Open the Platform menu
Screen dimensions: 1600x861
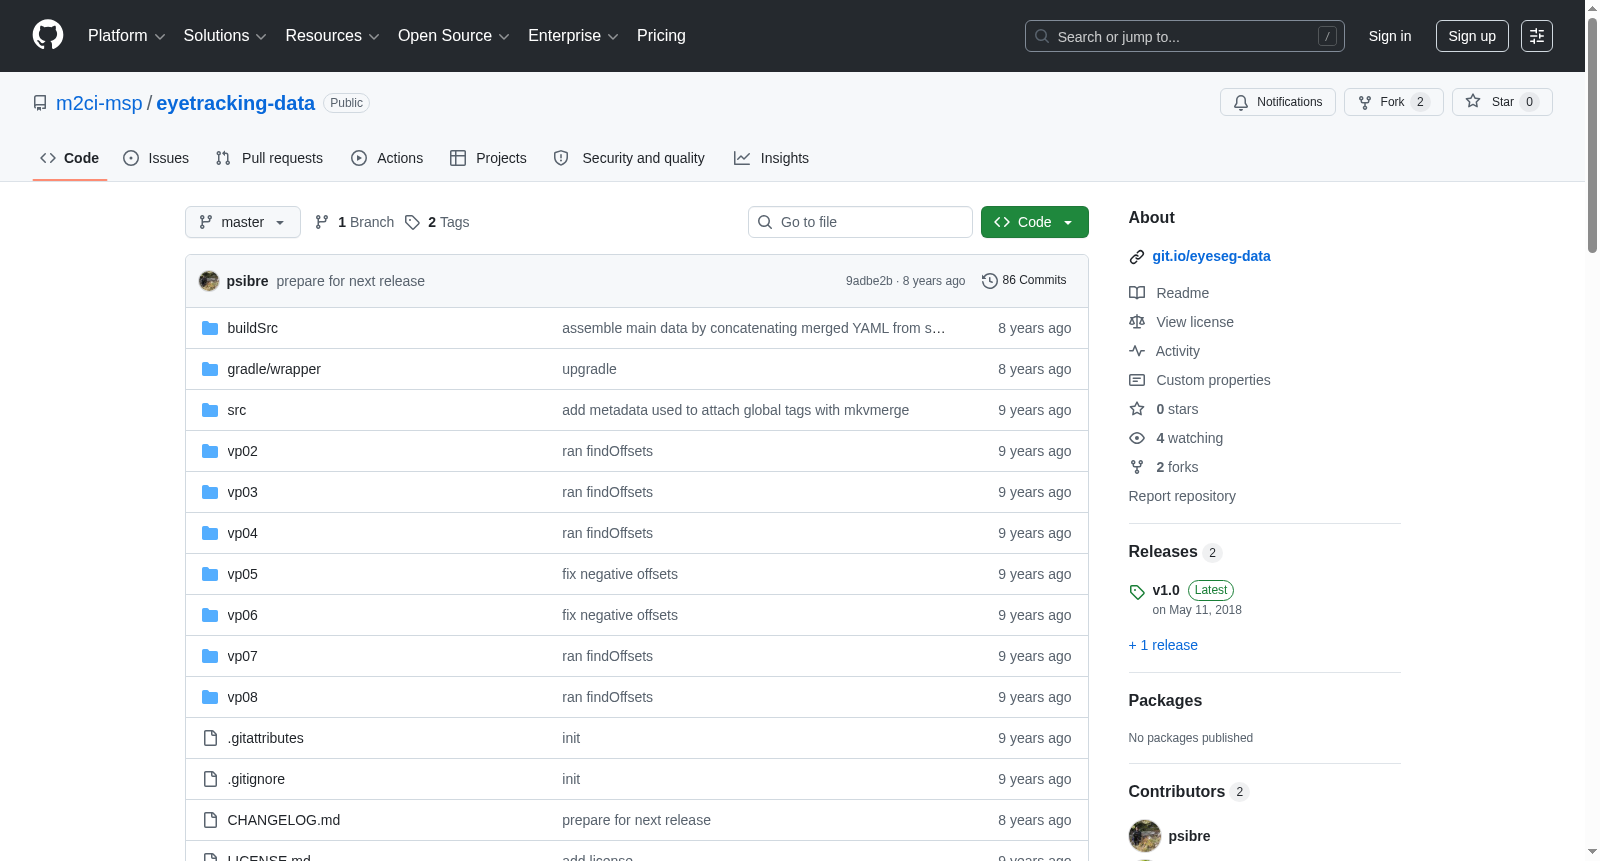click(126, 36)
